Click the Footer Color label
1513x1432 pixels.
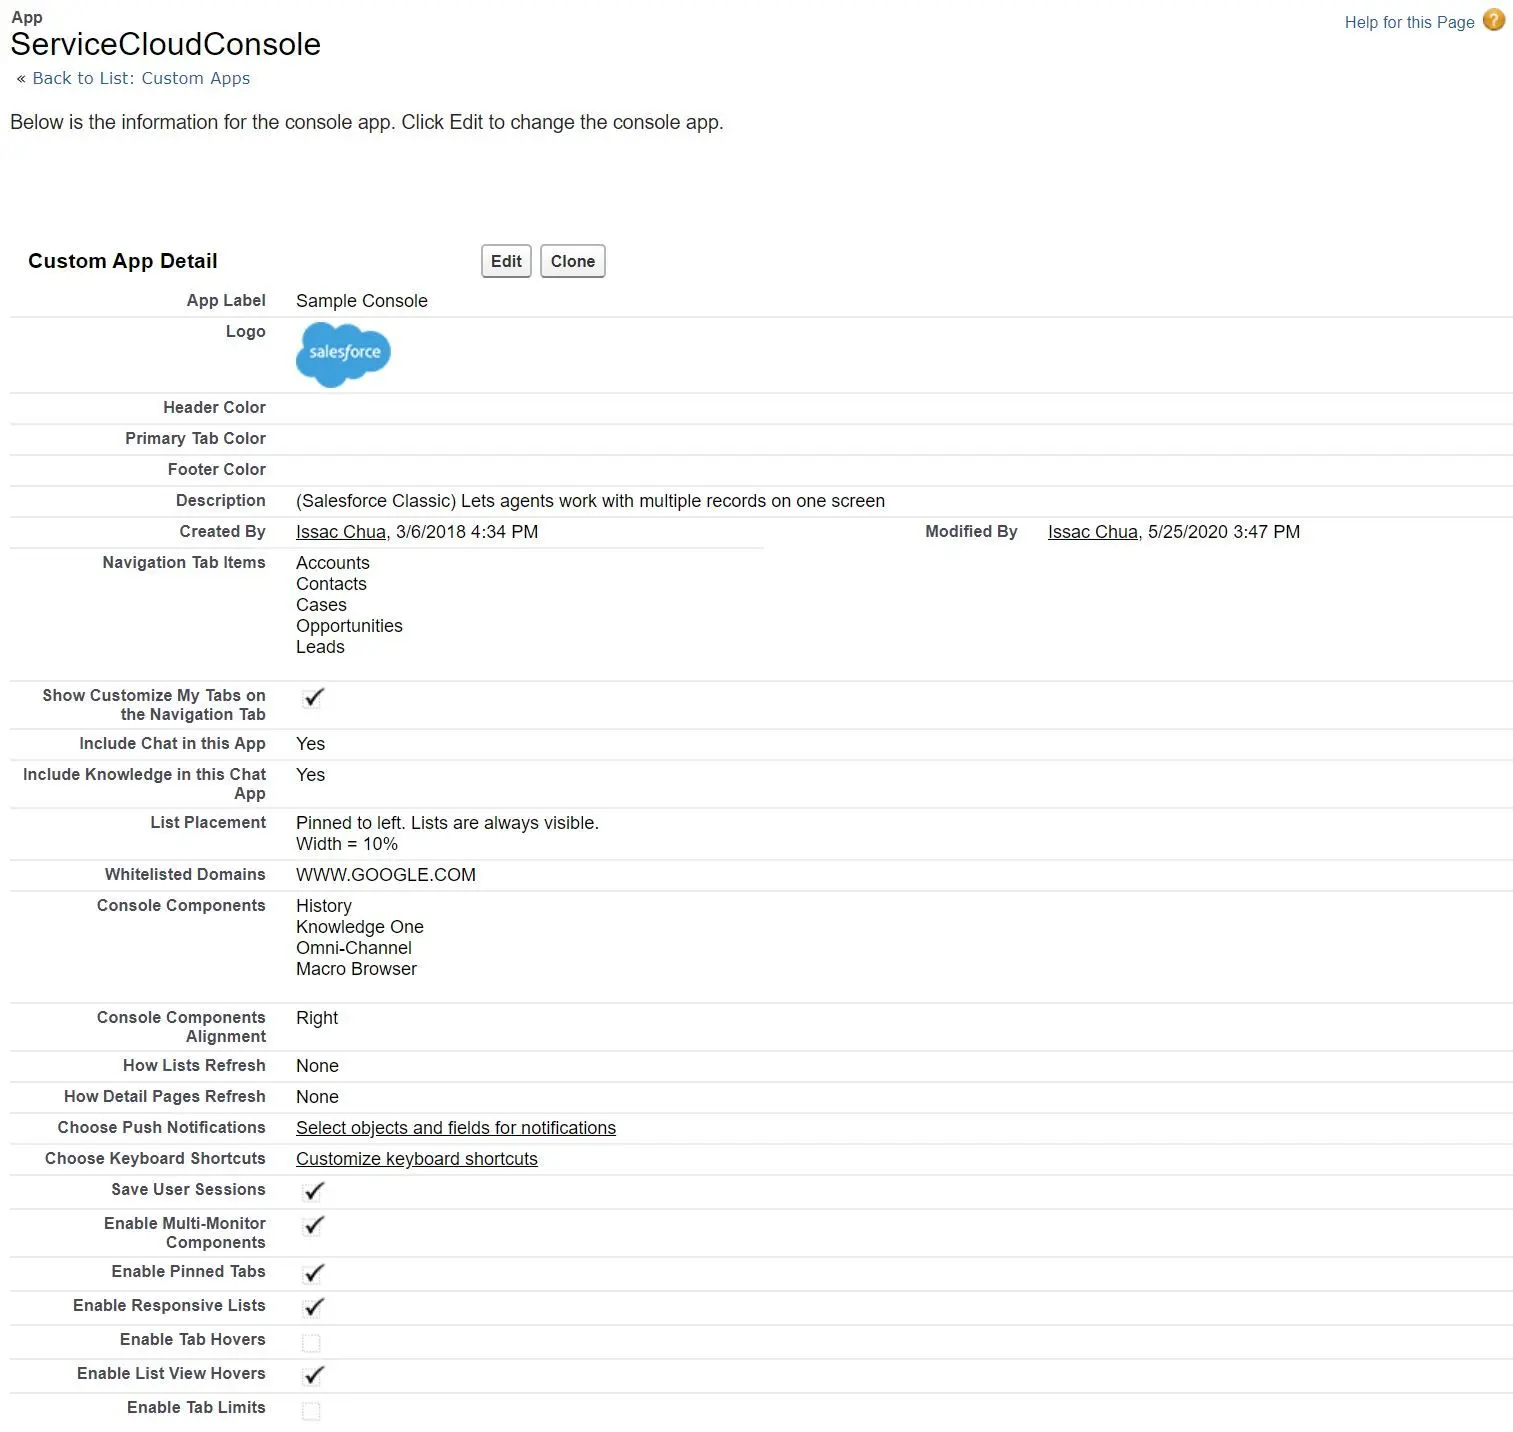tap(216, 469)
